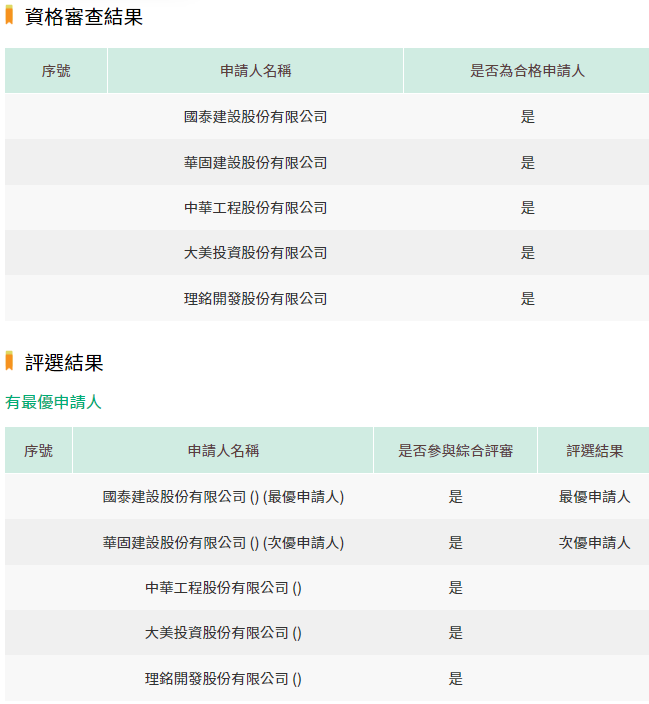Select 中華工程股份有限公司 in the qualification table
This screenshot has height=704, width=649.
coord(256,208)
